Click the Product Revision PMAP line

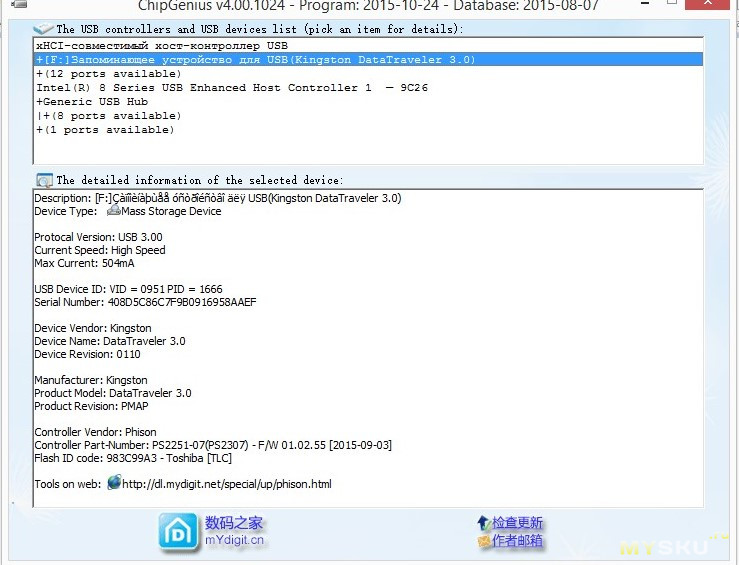(x=91, y=406)
